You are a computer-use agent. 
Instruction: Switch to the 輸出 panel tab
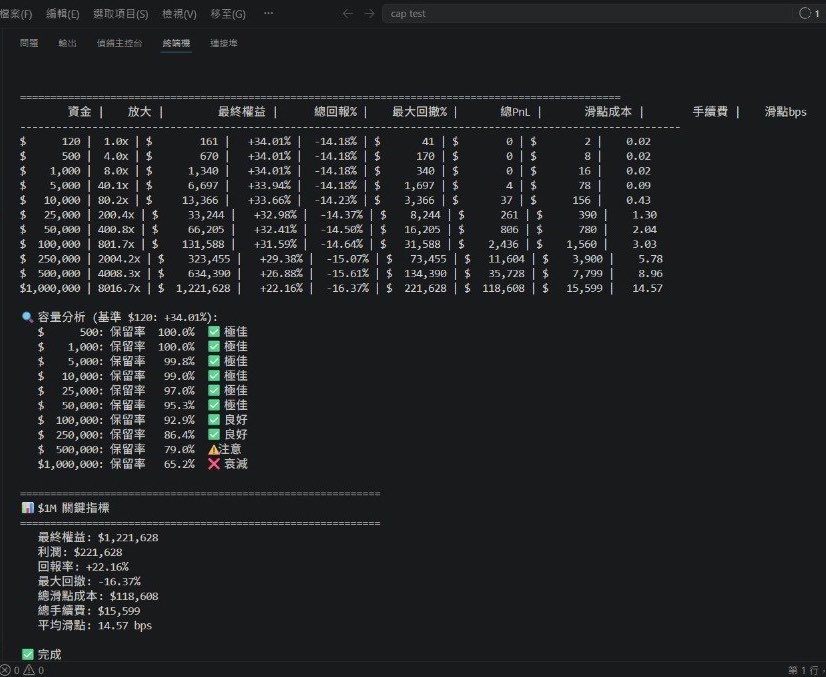[x=67, y=43]
